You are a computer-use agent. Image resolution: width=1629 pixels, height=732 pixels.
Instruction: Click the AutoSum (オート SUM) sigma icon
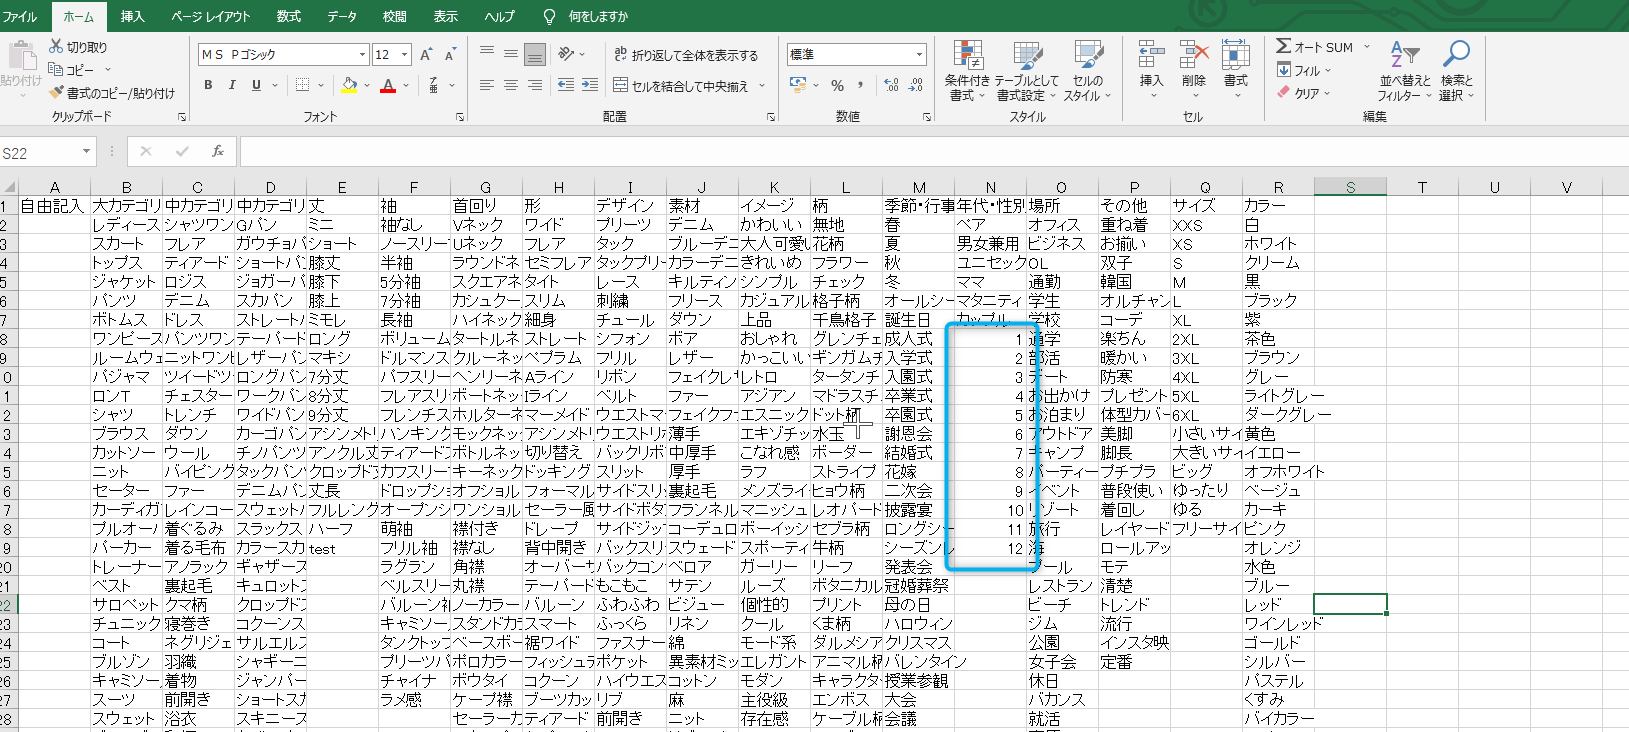pyautogui.click(x=1284, y=46)
